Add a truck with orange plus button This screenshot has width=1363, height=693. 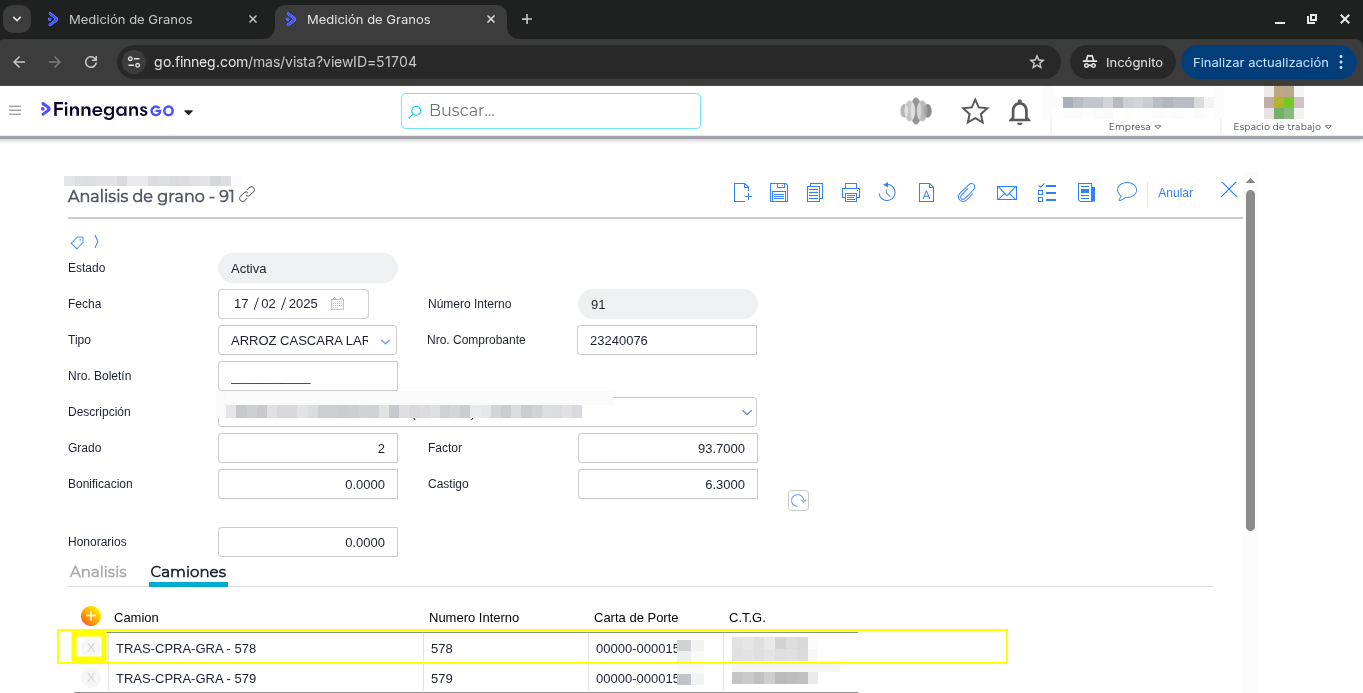pyautogui.click(x=91, y=616)
